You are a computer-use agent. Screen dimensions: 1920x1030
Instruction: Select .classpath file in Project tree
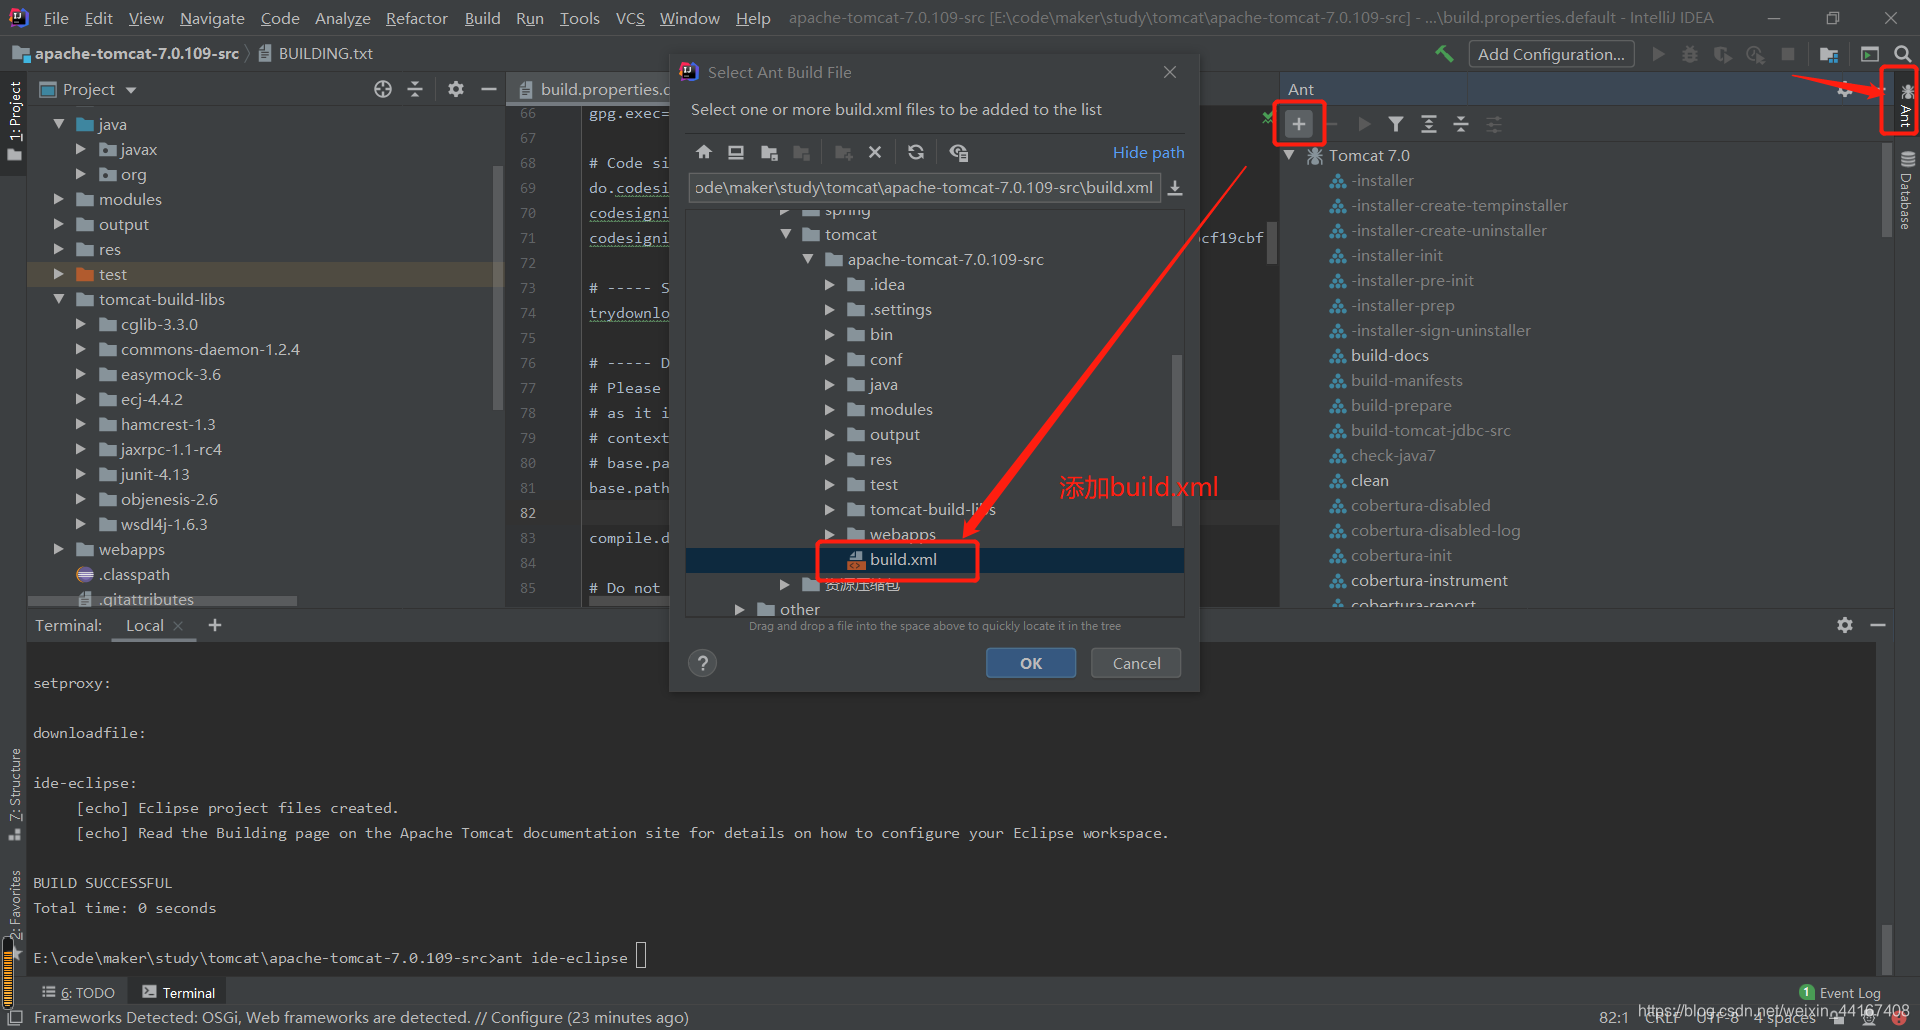(134, 574)
